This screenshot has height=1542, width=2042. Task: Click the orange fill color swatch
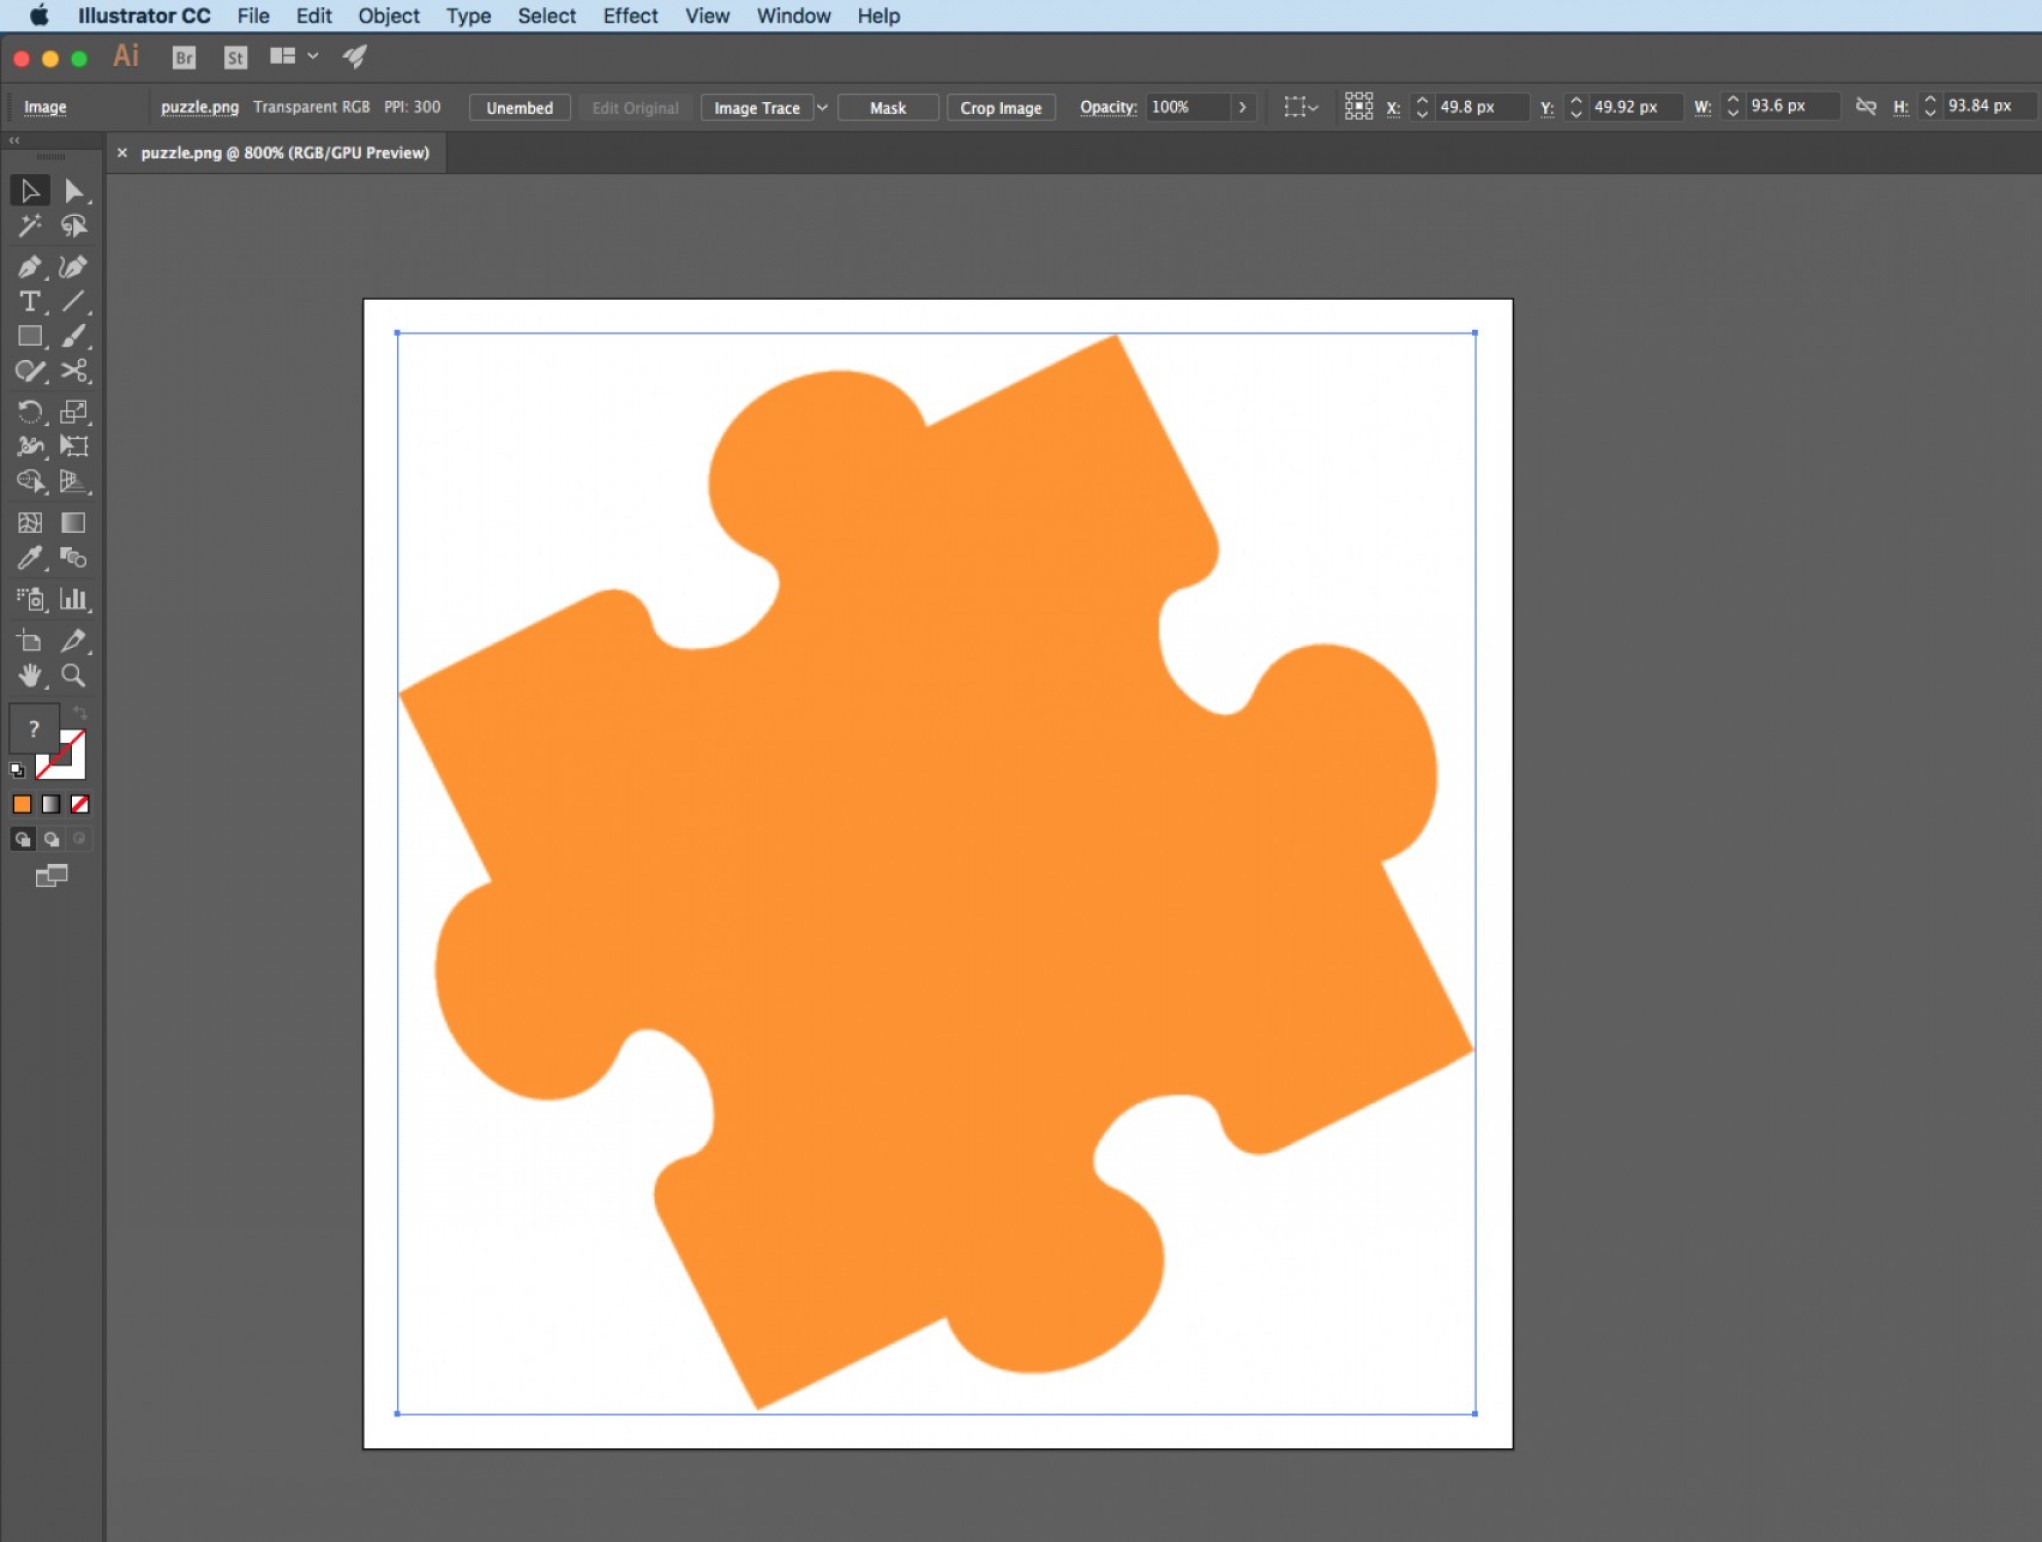click(x=22, y=803)
